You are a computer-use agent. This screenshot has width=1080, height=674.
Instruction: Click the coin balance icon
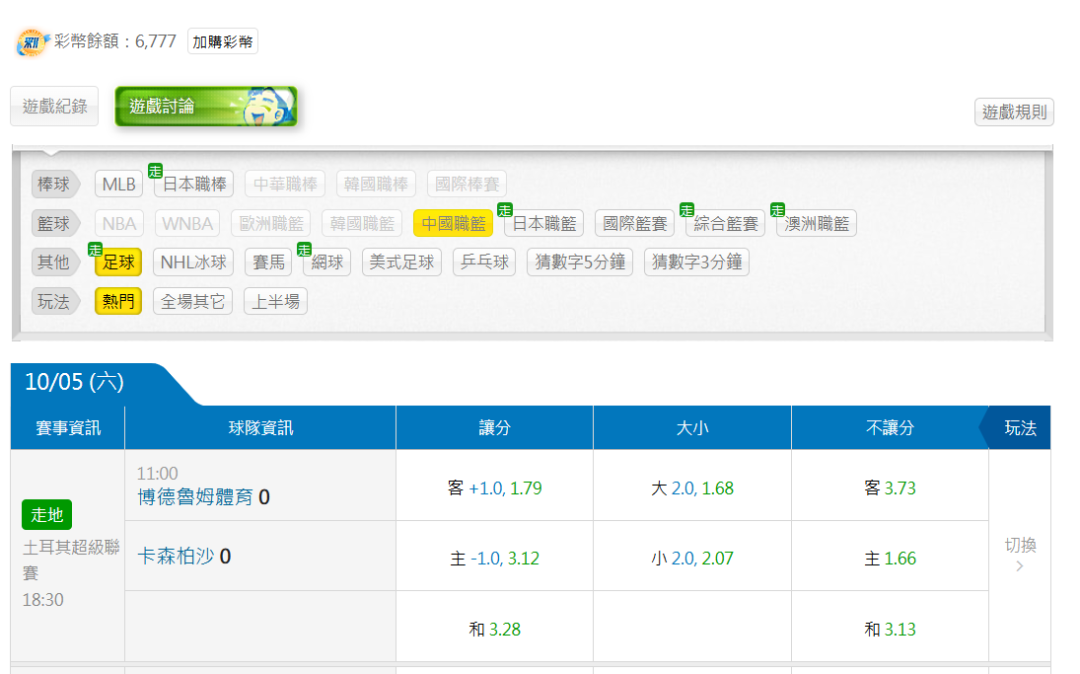[x=33, y=42]
